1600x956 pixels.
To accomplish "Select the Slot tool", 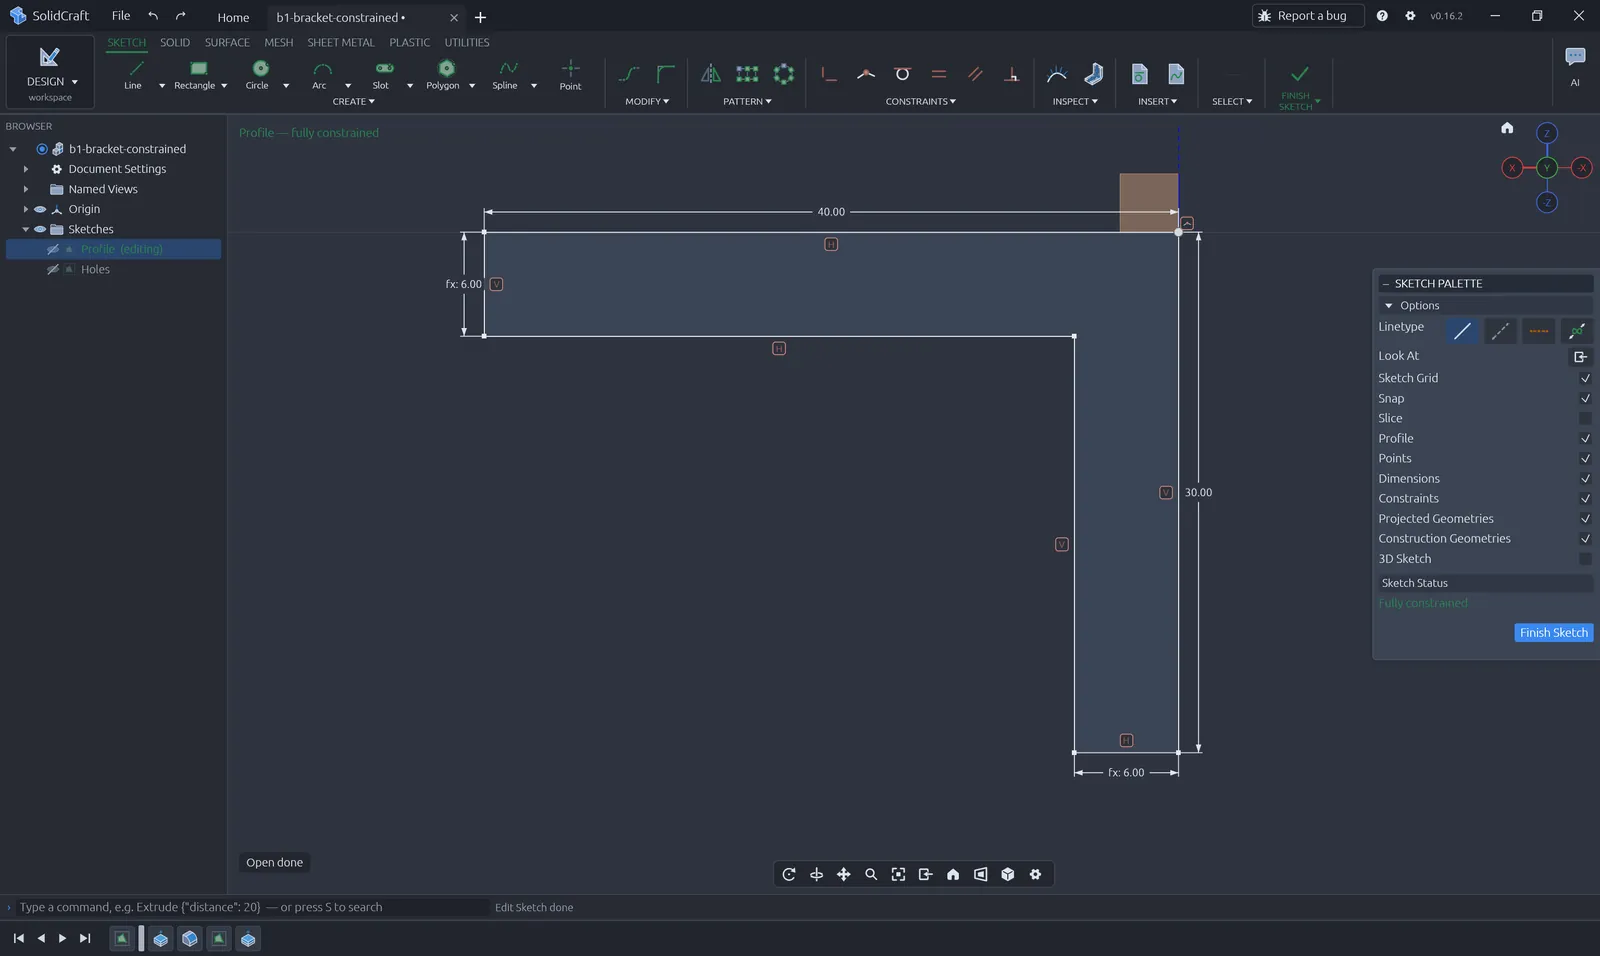I will [382, 74].
